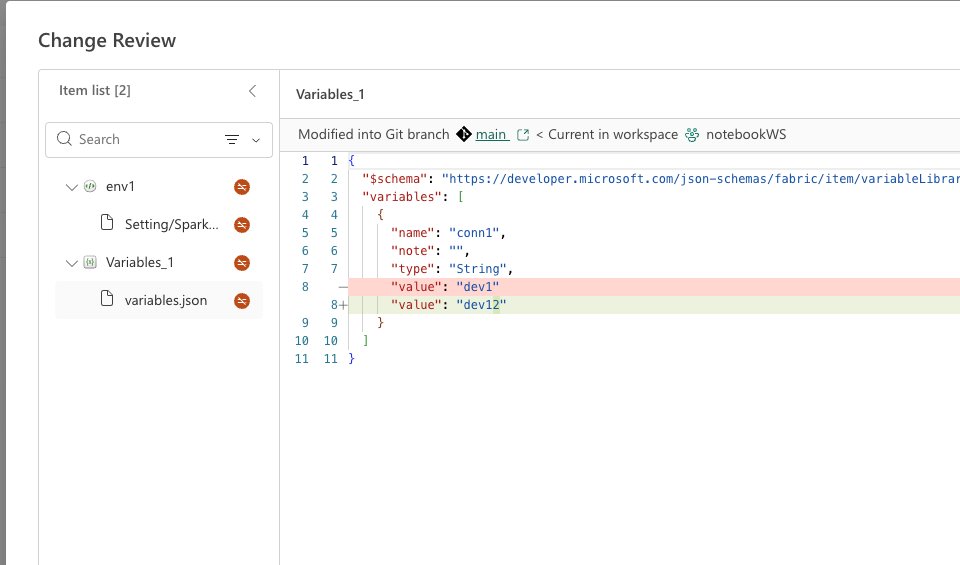
Task: Click the minus marker on deleted line 8
Action: (x=343, y=287)
